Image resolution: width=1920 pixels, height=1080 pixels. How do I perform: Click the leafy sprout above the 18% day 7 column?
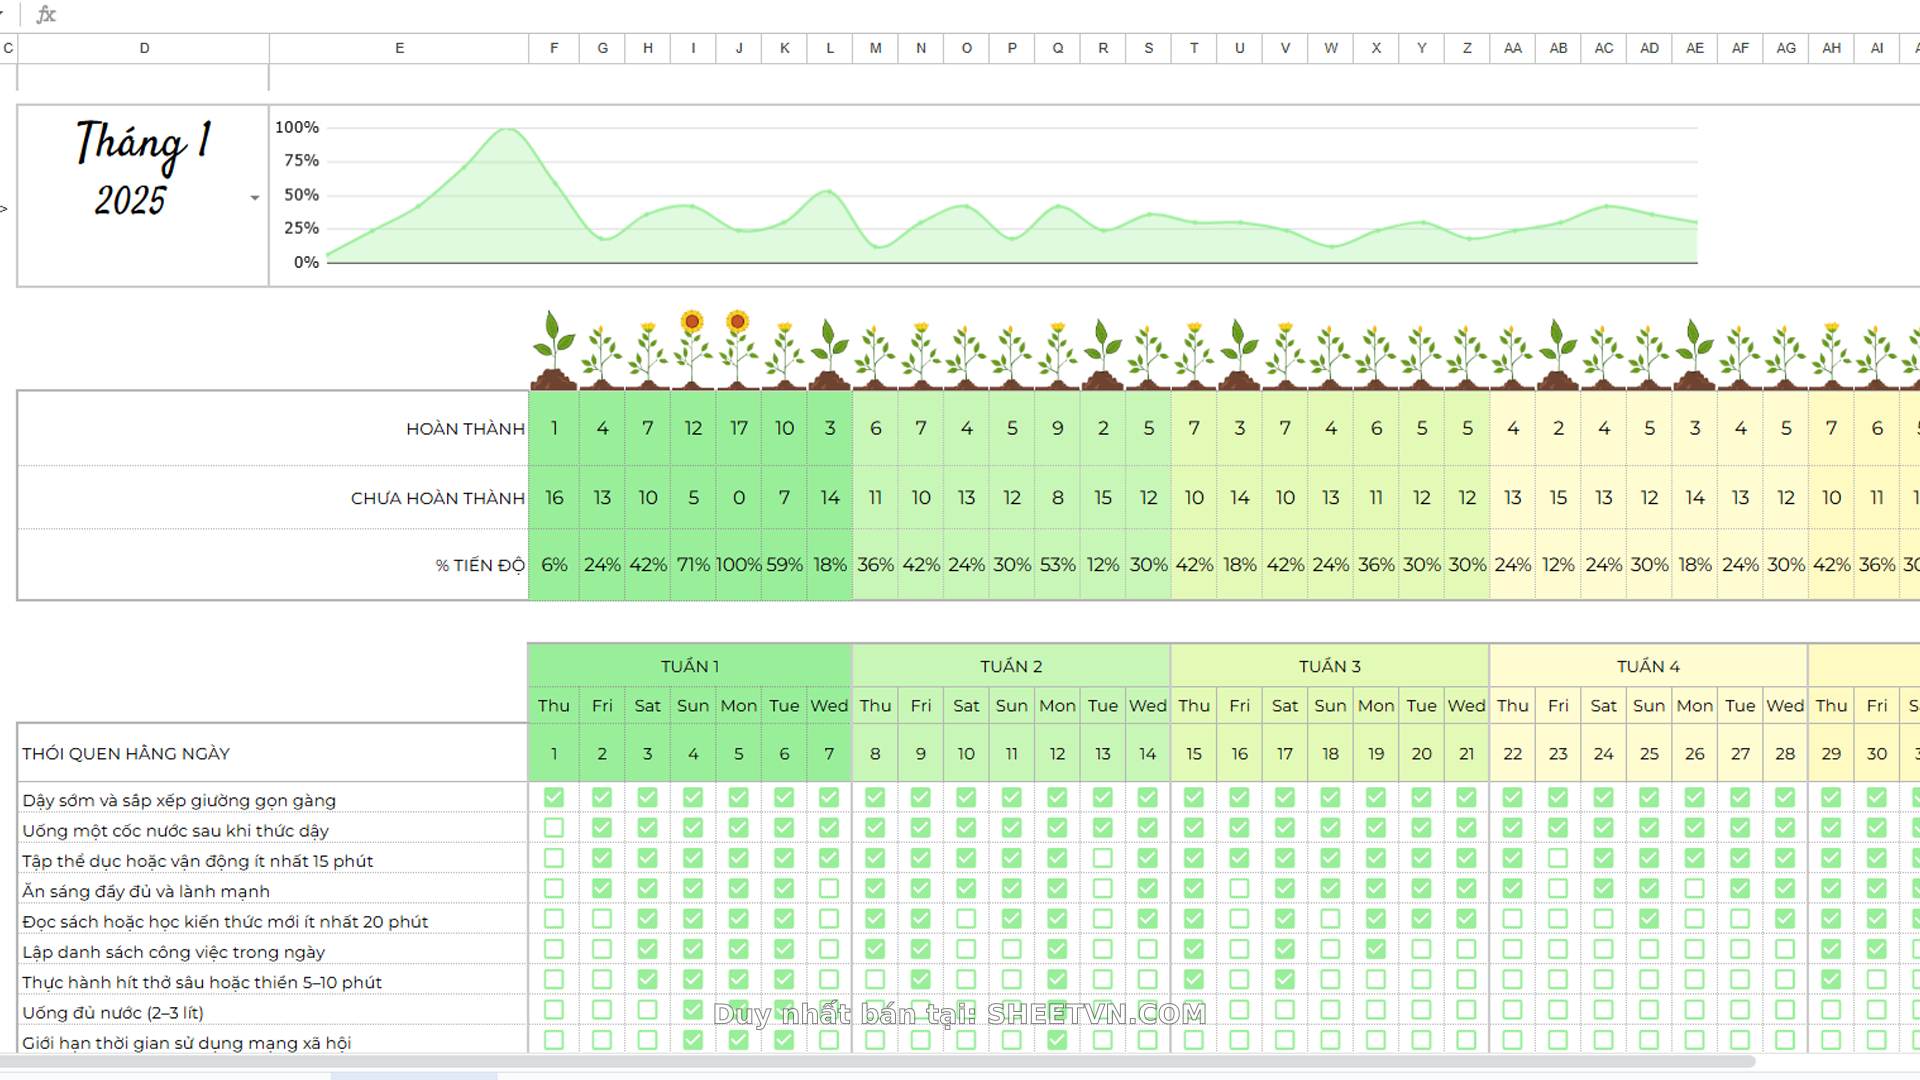(x=829, y=352)
